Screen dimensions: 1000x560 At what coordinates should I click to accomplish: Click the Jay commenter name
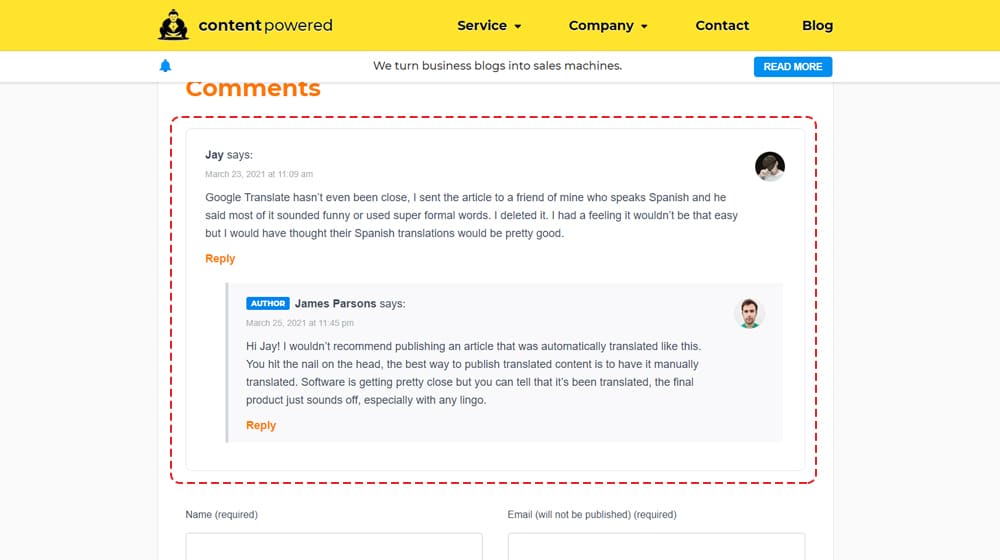tap(214, 155)
